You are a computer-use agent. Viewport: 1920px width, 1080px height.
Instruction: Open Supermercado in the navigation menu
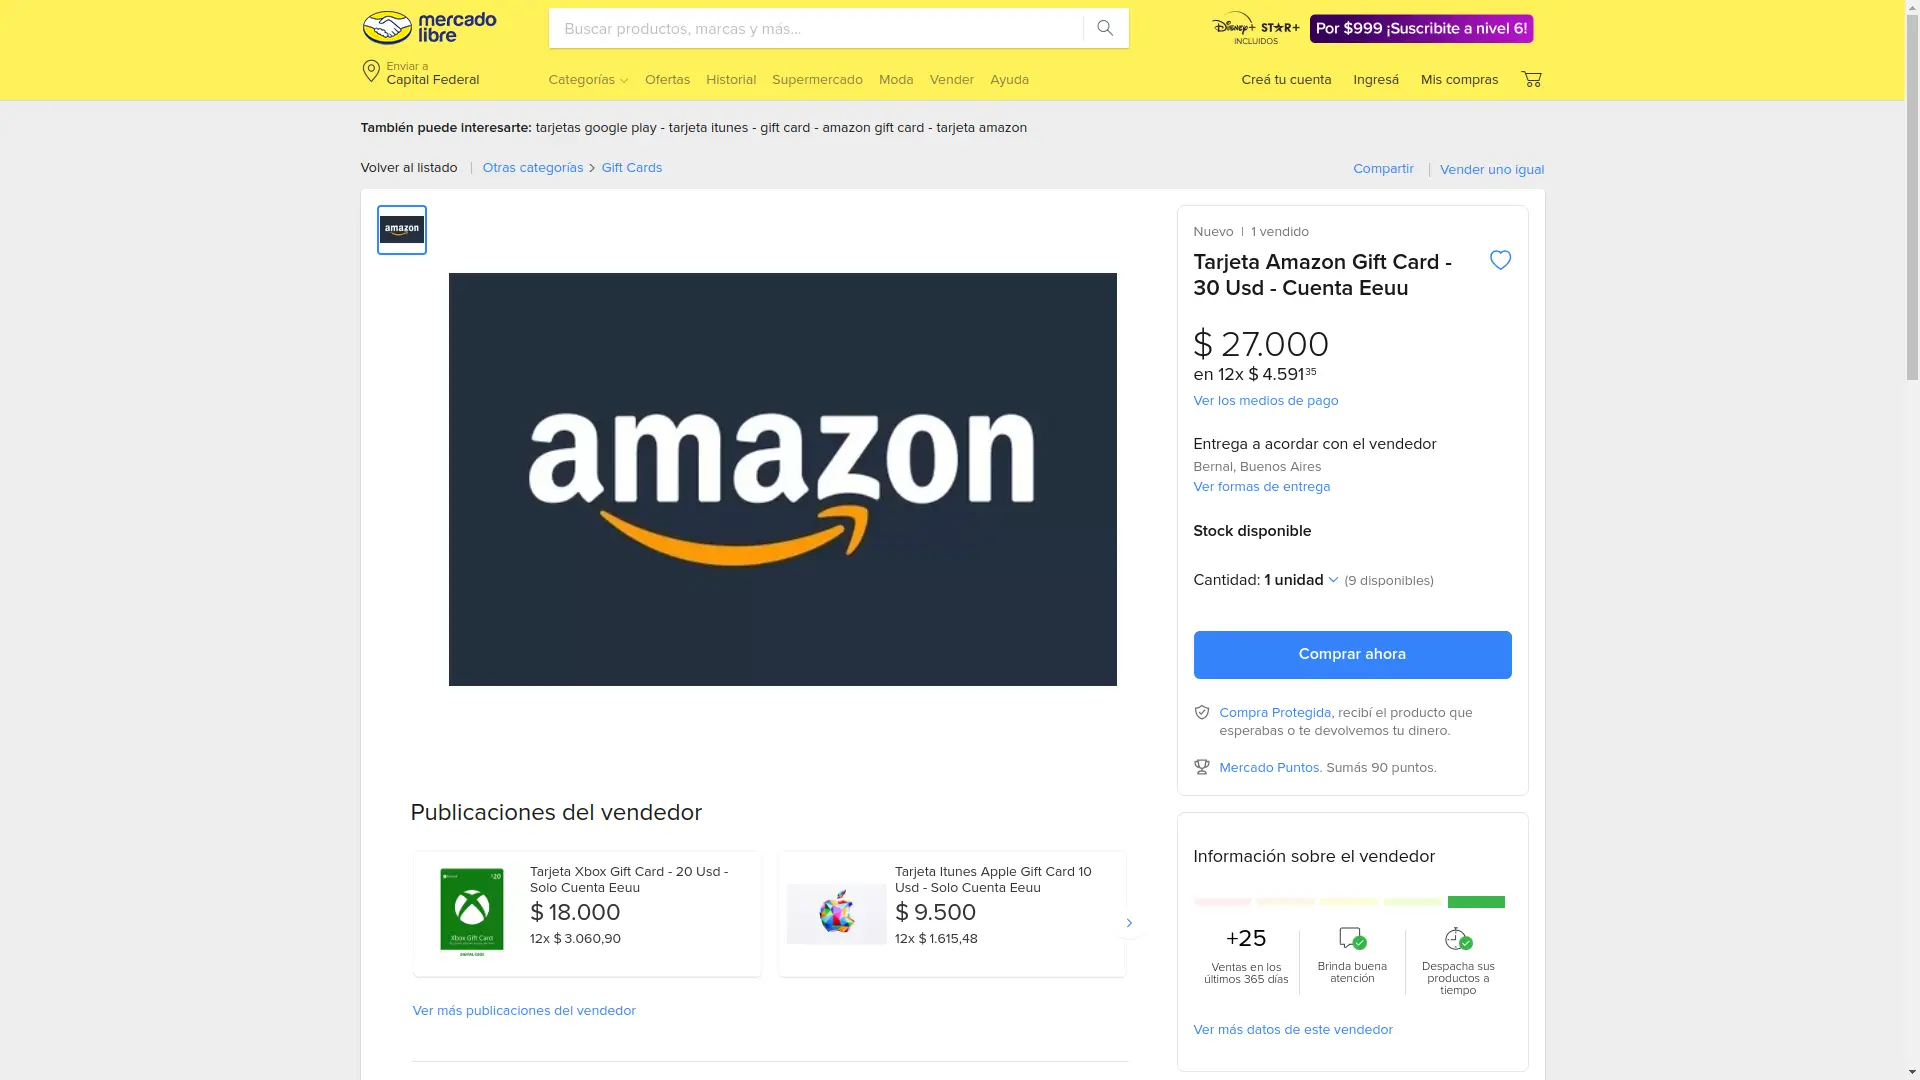tap(817, 80)
